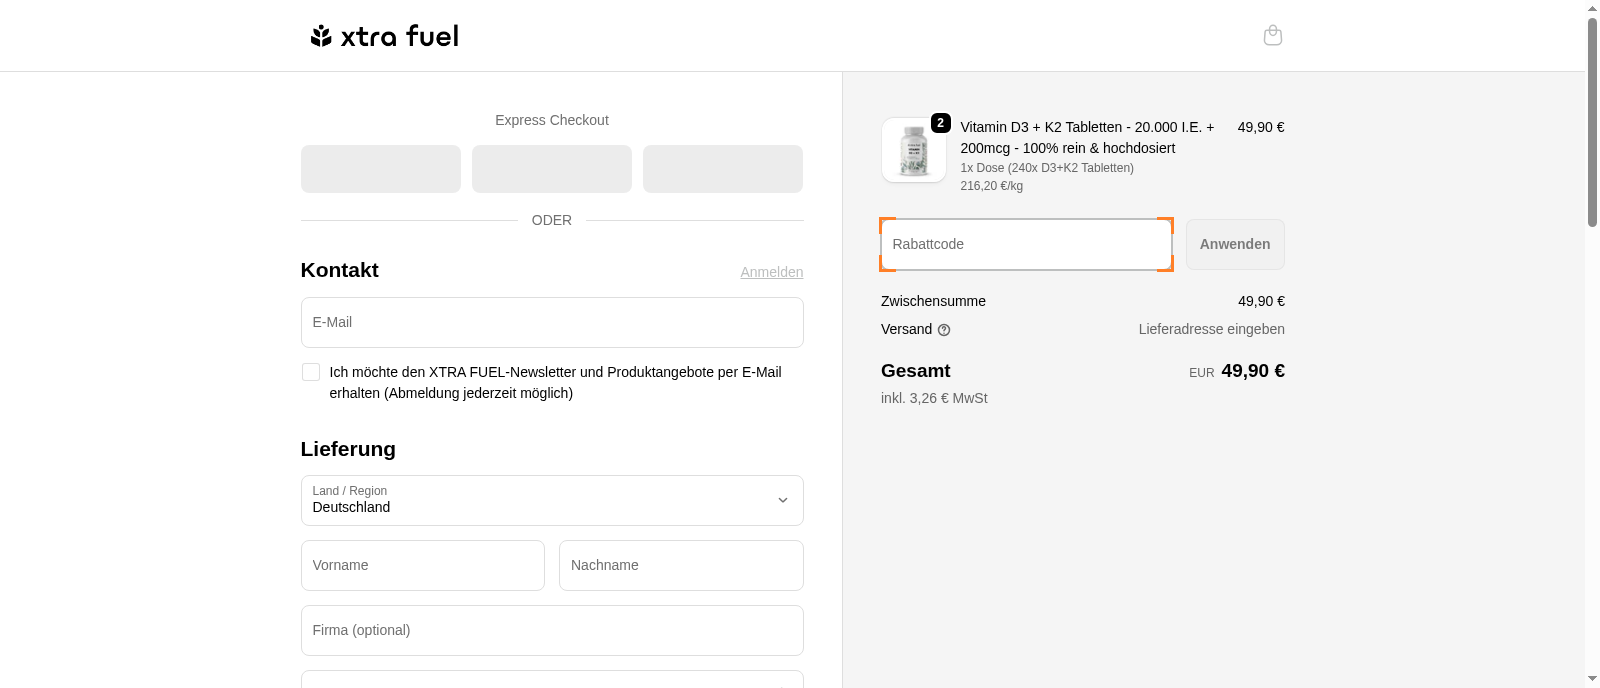Click the vertical page scrollbar thumb
Viewport: 1600px width, 688px height.
pos(1592,120)
